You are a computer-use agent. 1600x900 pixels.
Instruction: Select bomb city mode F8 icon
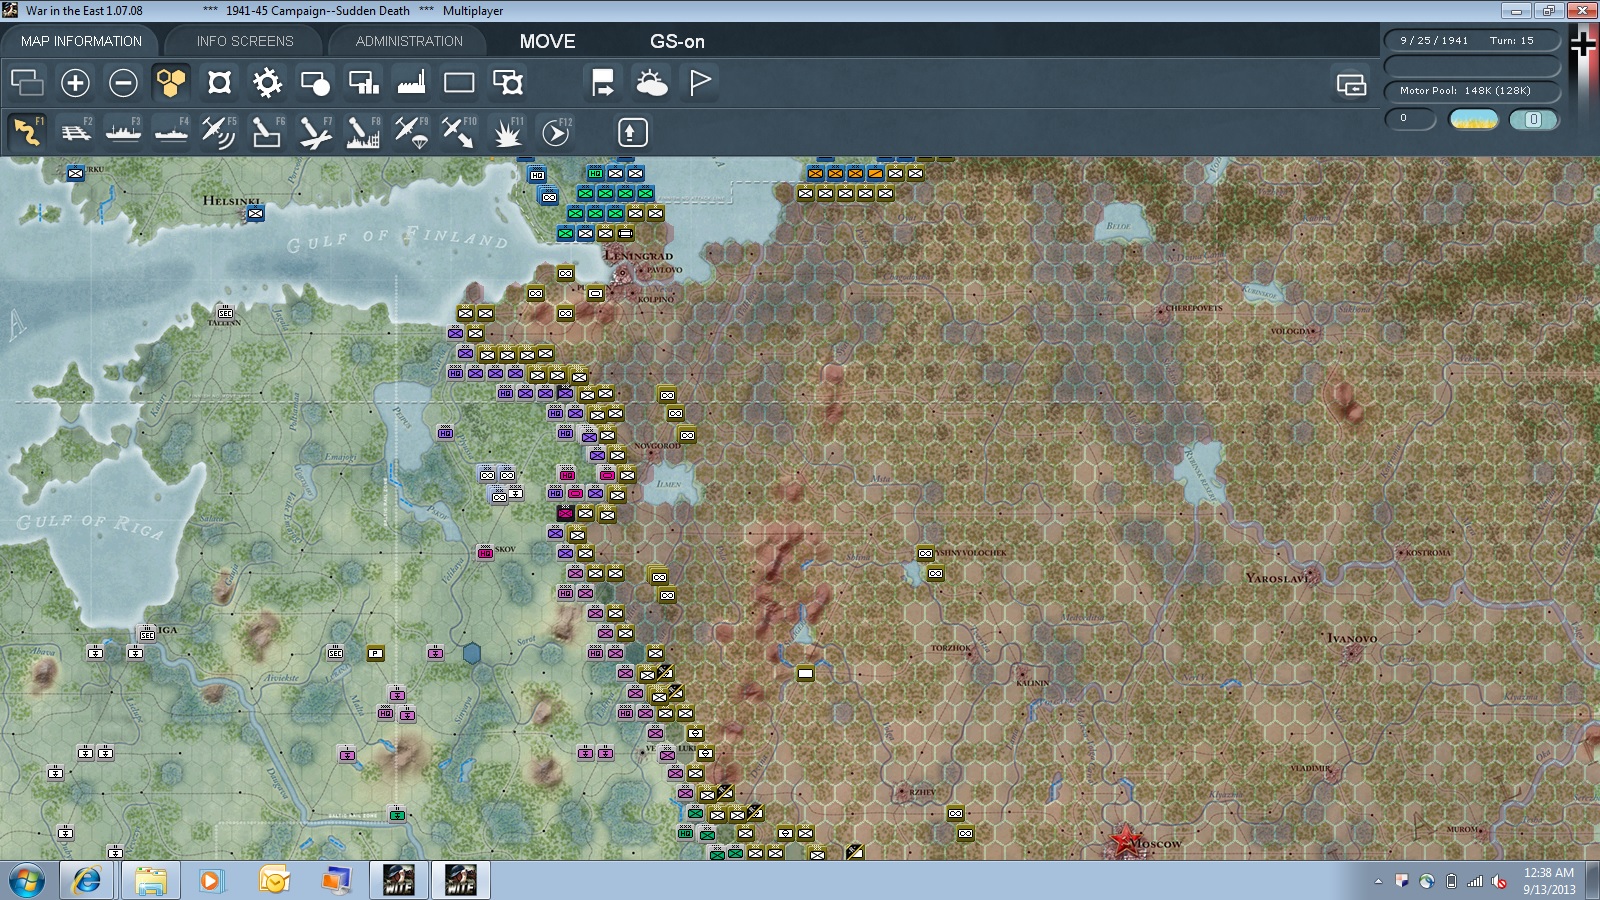[x=363, y=132]
